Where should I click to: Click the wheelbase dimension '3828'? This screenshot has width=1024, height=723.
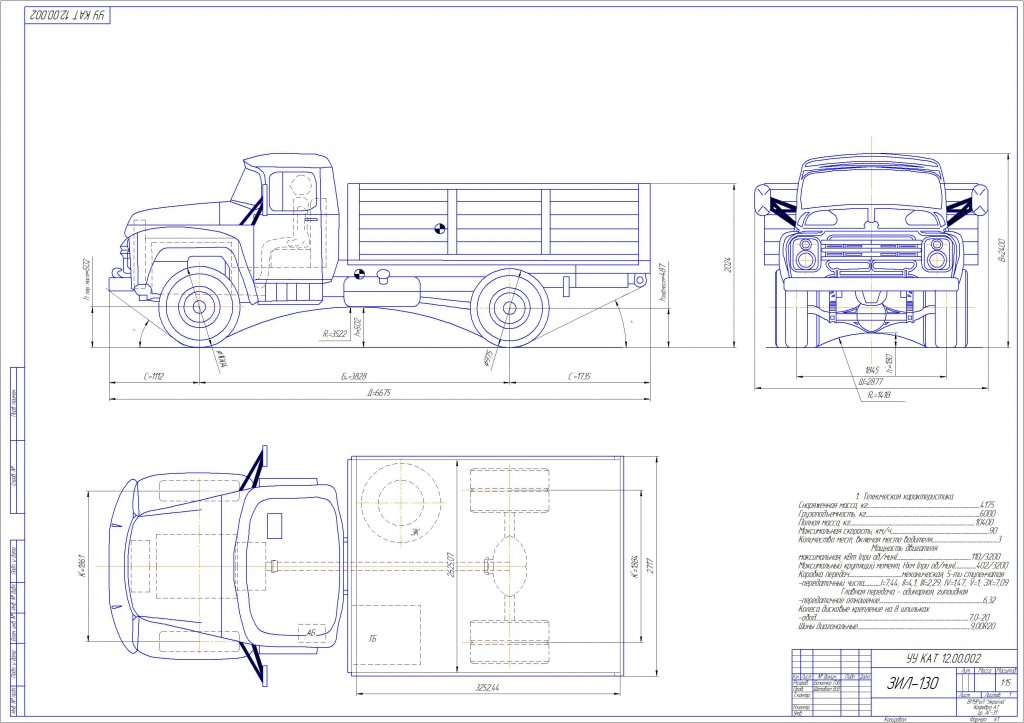354,376
